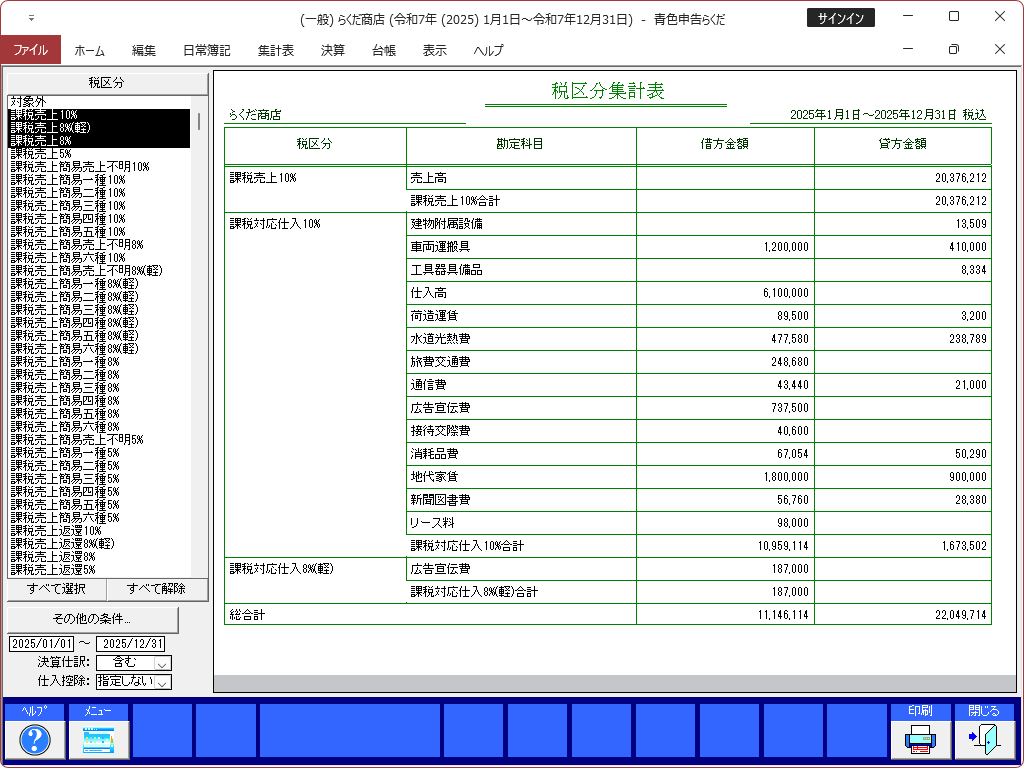Expand the 決算仕訳 dropdown
Screen dimensions: 1024x768
tap(163, 663)
